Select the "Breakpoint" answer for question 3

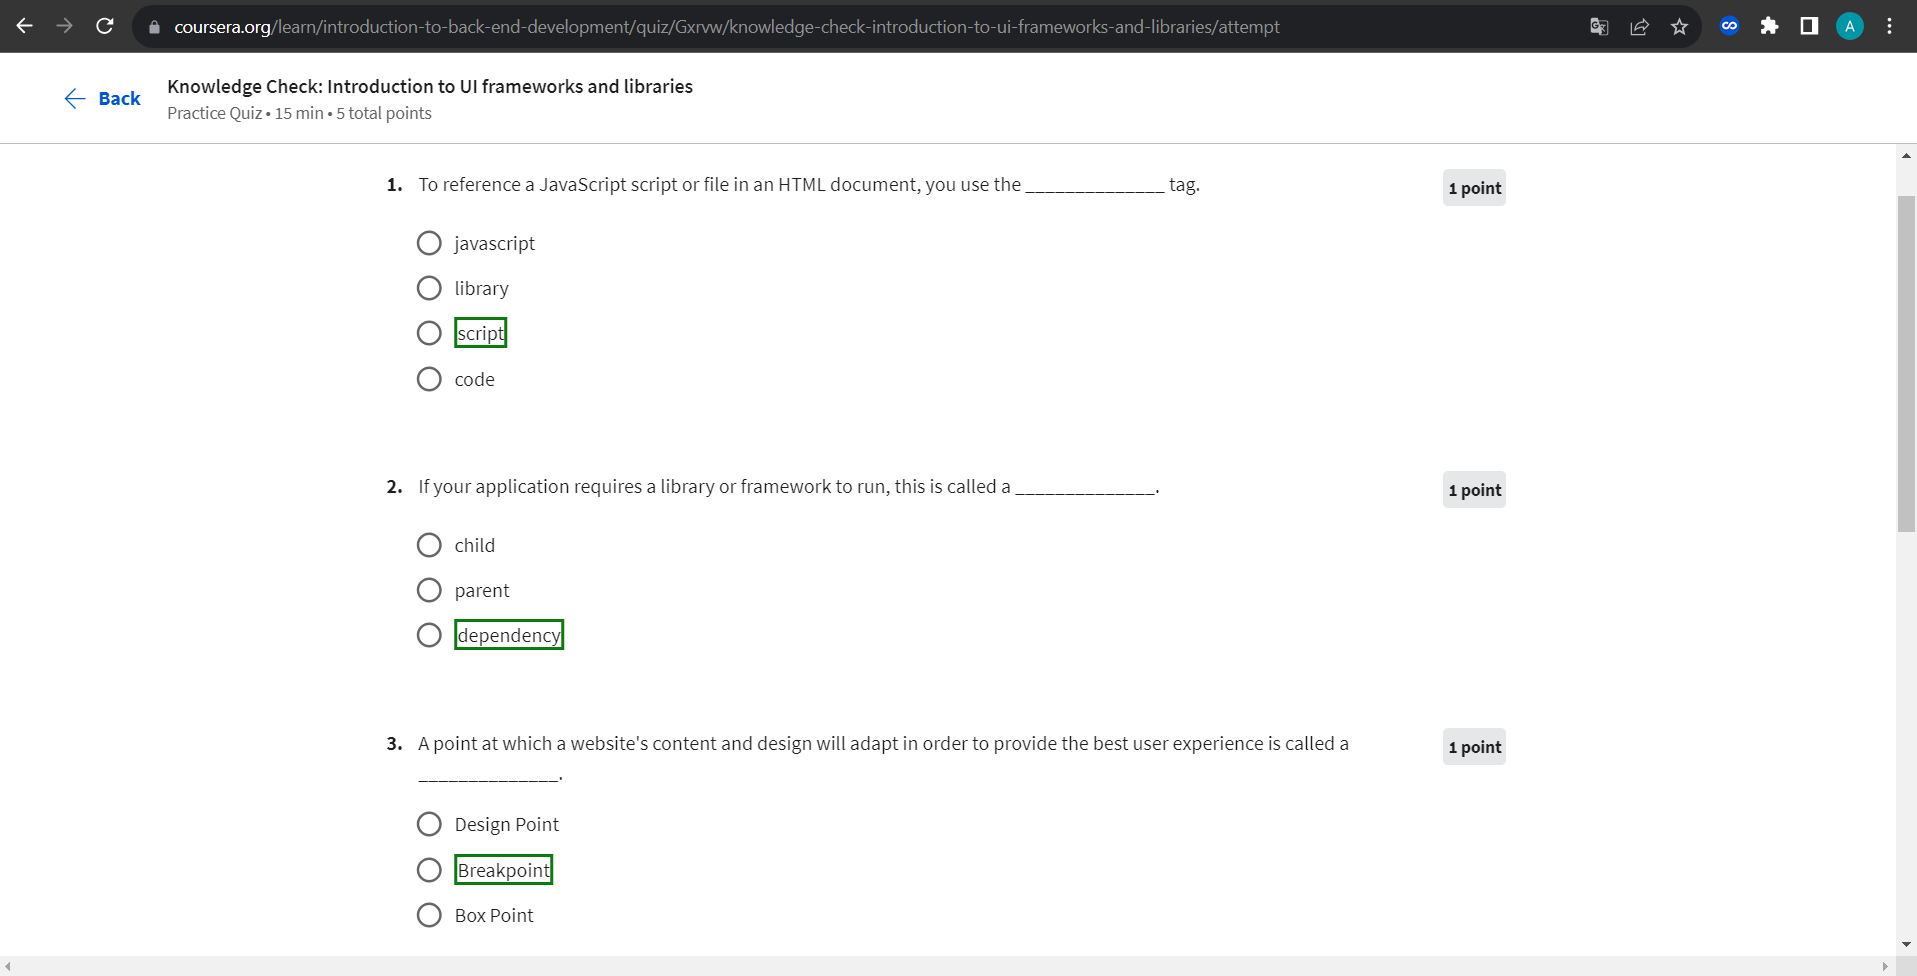(429, 869)
